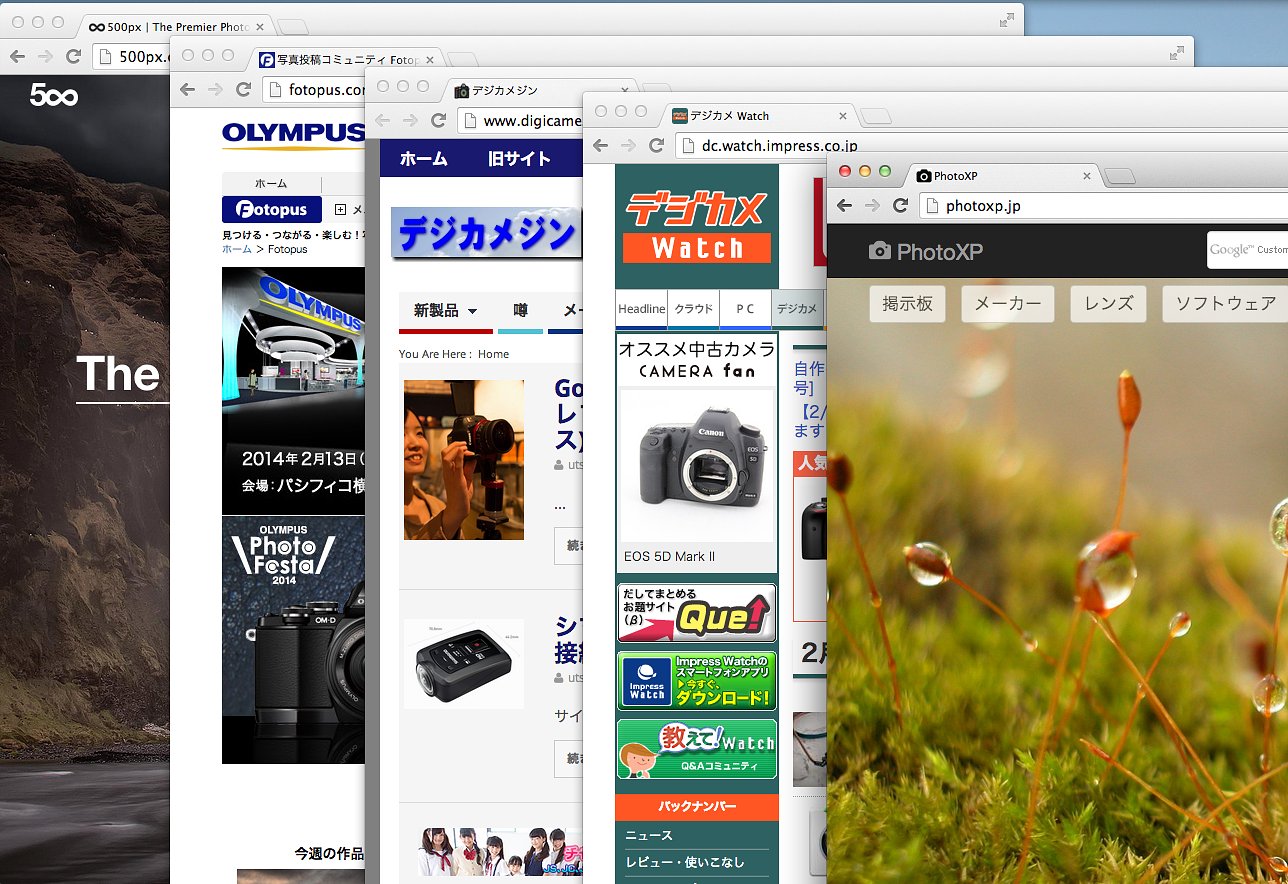Focus the photoxp.jp address bar
This screenshot has height=884, width=1288.
(1103, 206)
